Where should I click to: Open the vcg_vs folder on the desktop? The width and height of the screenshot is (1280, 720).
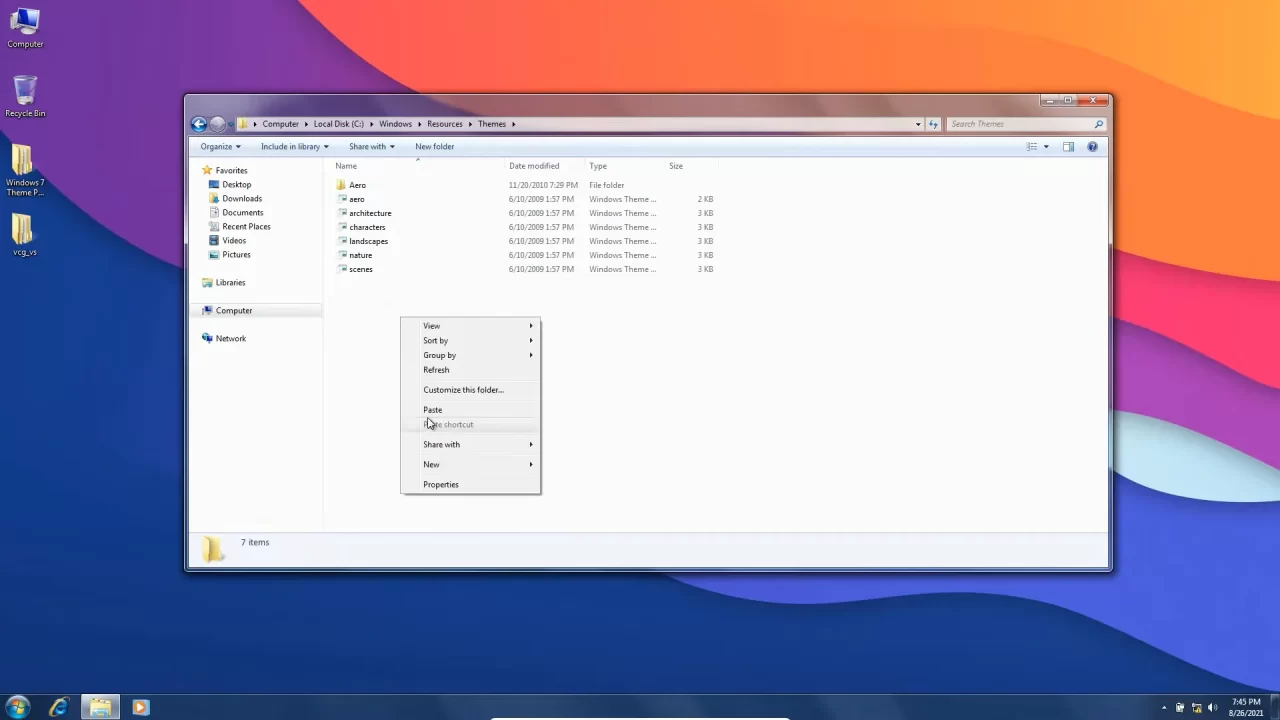[25, 235]
